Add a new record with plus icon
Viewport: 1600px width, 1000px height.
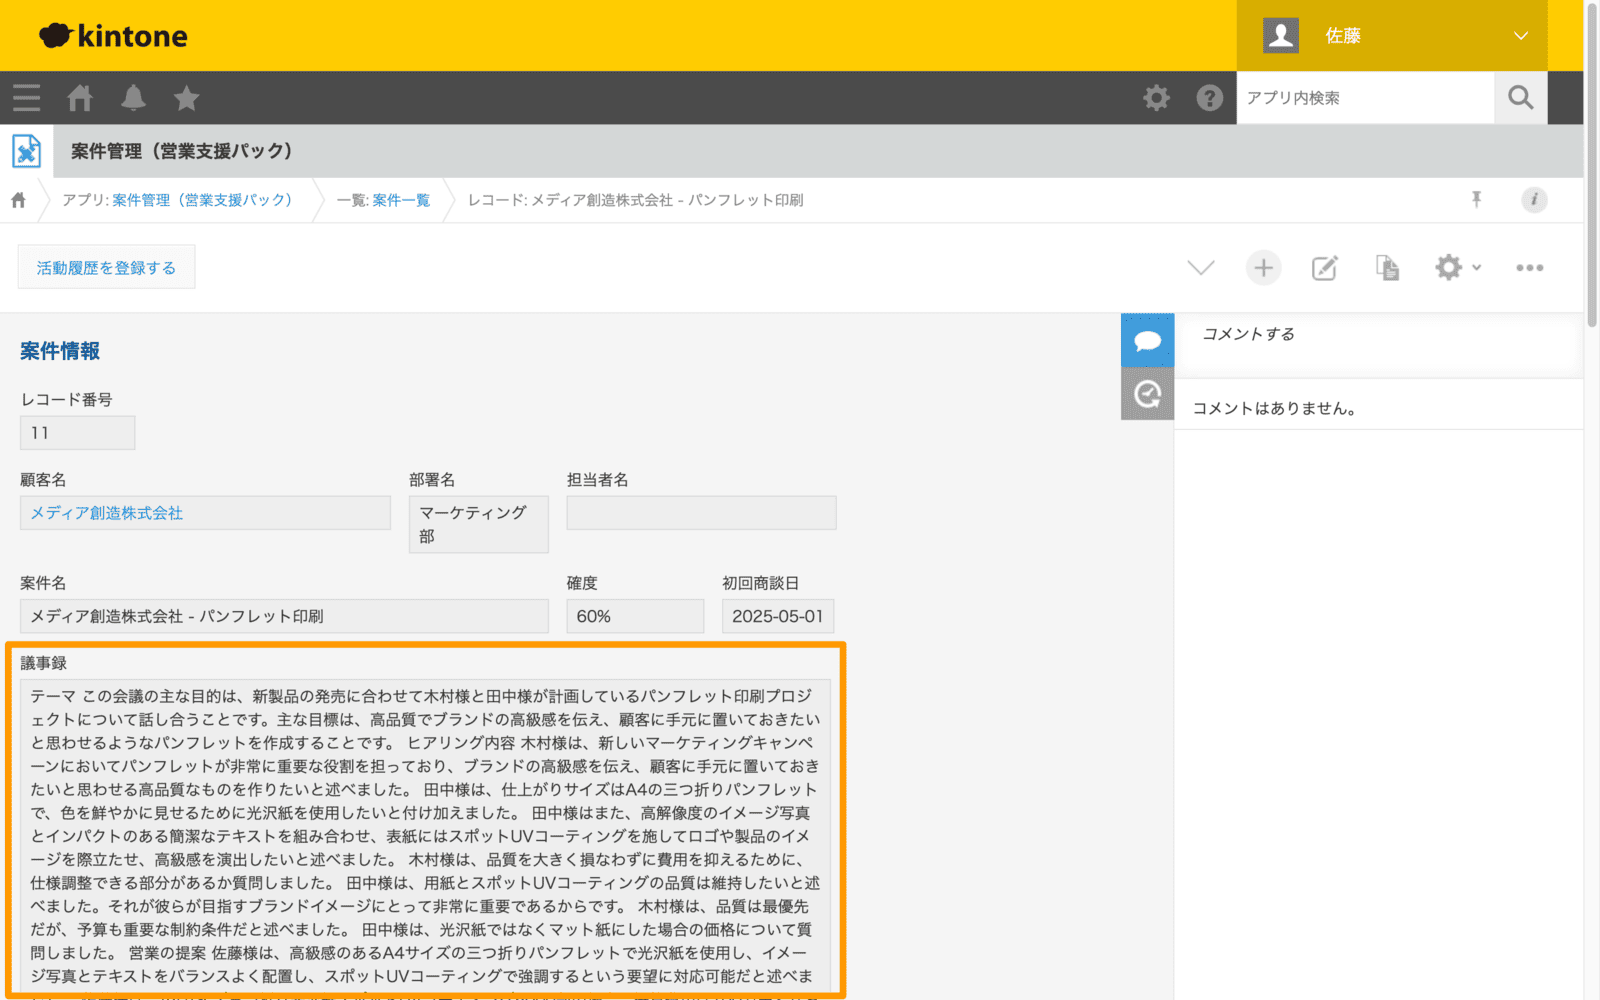pos(1264,268)
